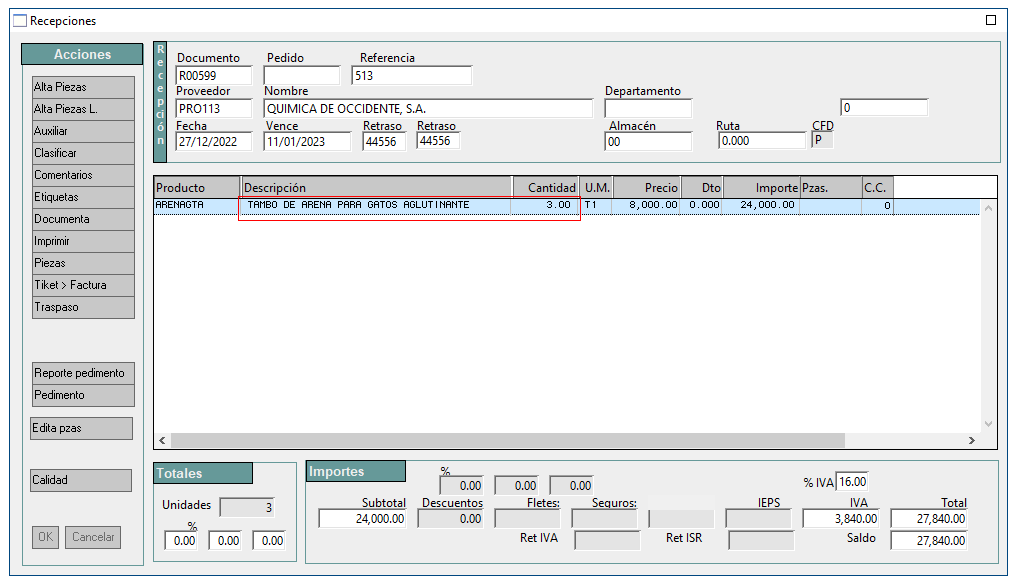1015x584 pixels.
Task: Confirm with the OK button
Action: [45, 537]
